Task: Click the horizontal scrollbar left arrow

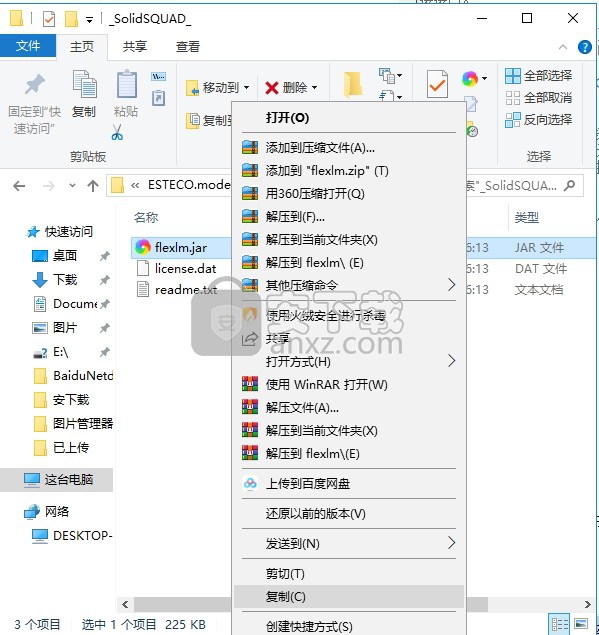Action: (x=125, y=605)
